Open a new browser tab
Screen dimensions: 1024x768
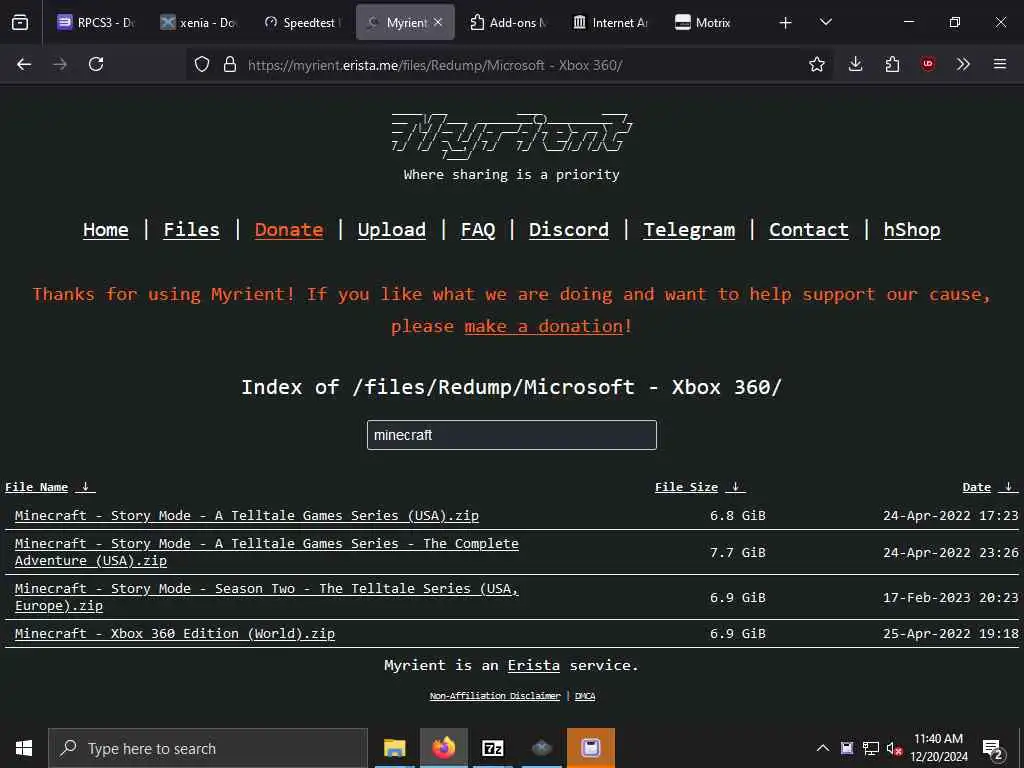[x=786, y=23]
